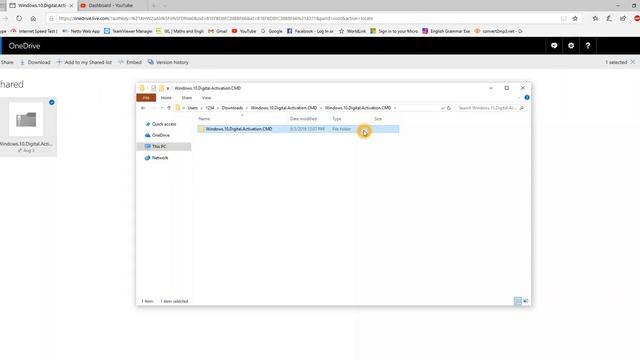Viewport: 640px width, 360px height.
Task: Open OneDrive help question mark icon
Action: (x=588, y=46)
